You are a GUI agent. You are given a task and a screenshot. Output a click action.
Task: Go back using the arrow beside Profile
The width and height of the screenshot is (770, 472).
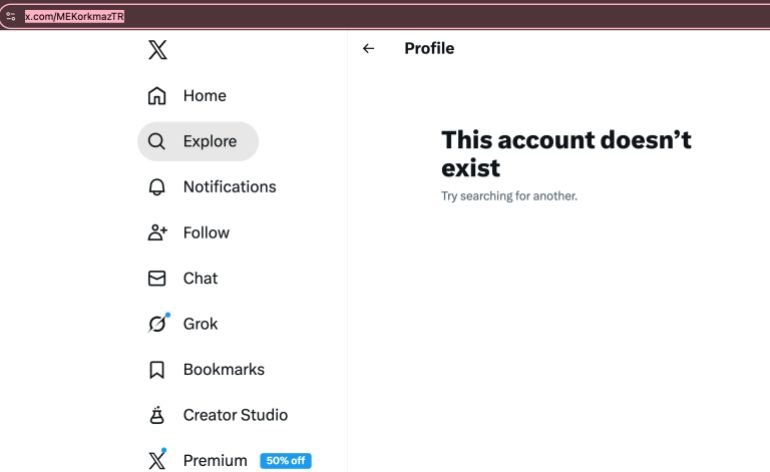pos(369,48)
